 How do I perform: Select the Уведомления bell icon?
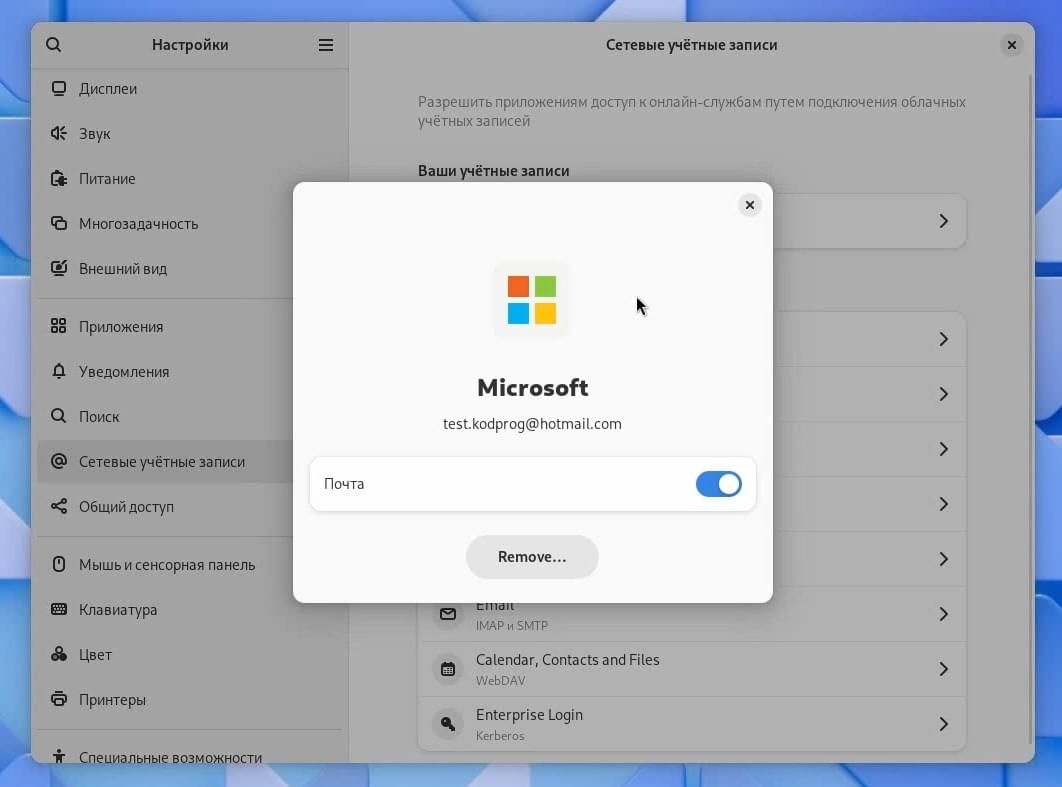59,371
